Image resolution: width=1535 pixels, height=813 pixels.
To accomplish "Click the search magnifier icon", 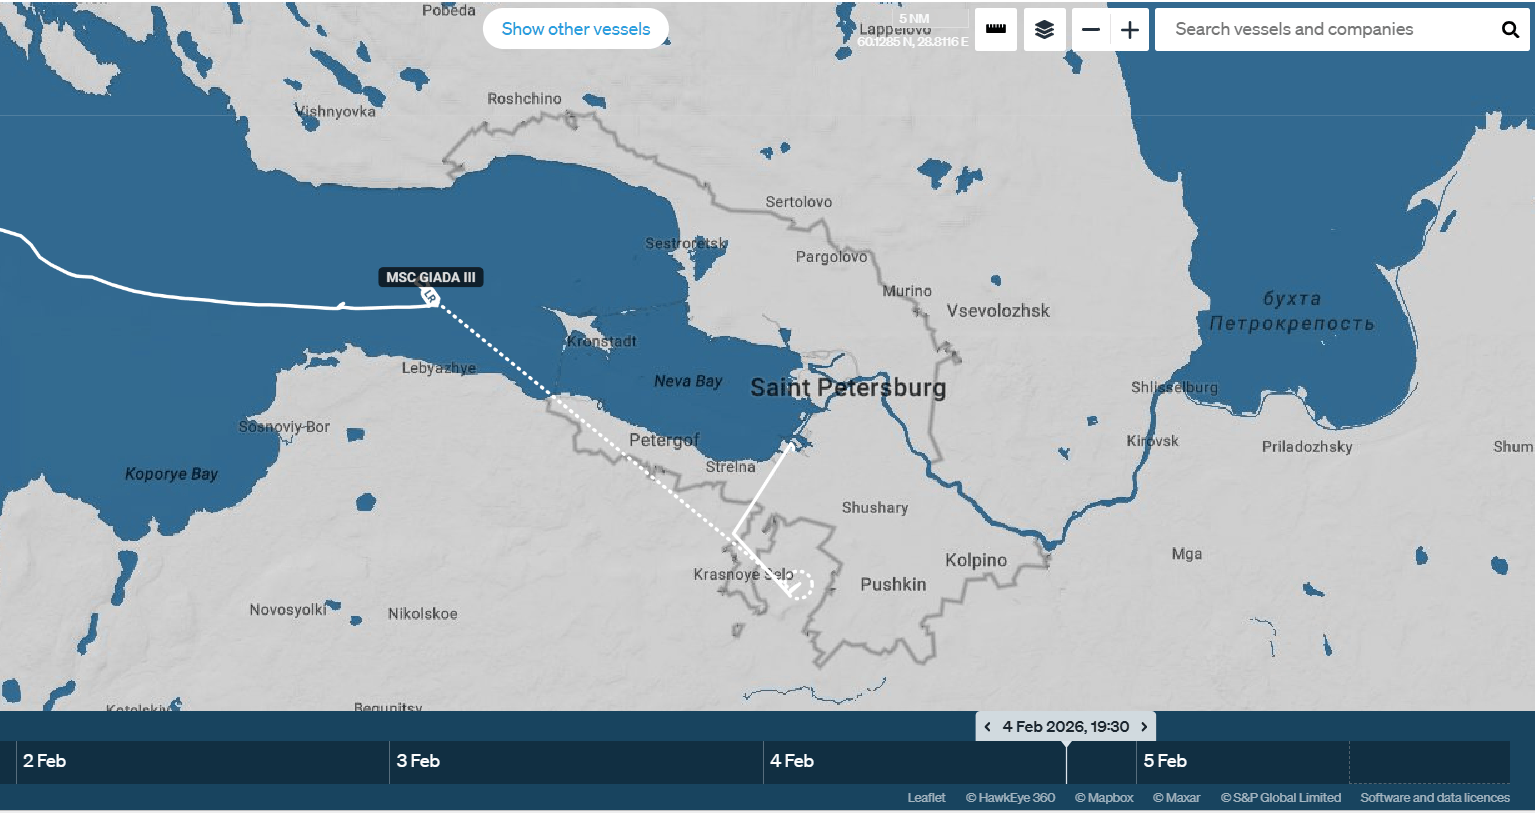I will coord(1510,30).
